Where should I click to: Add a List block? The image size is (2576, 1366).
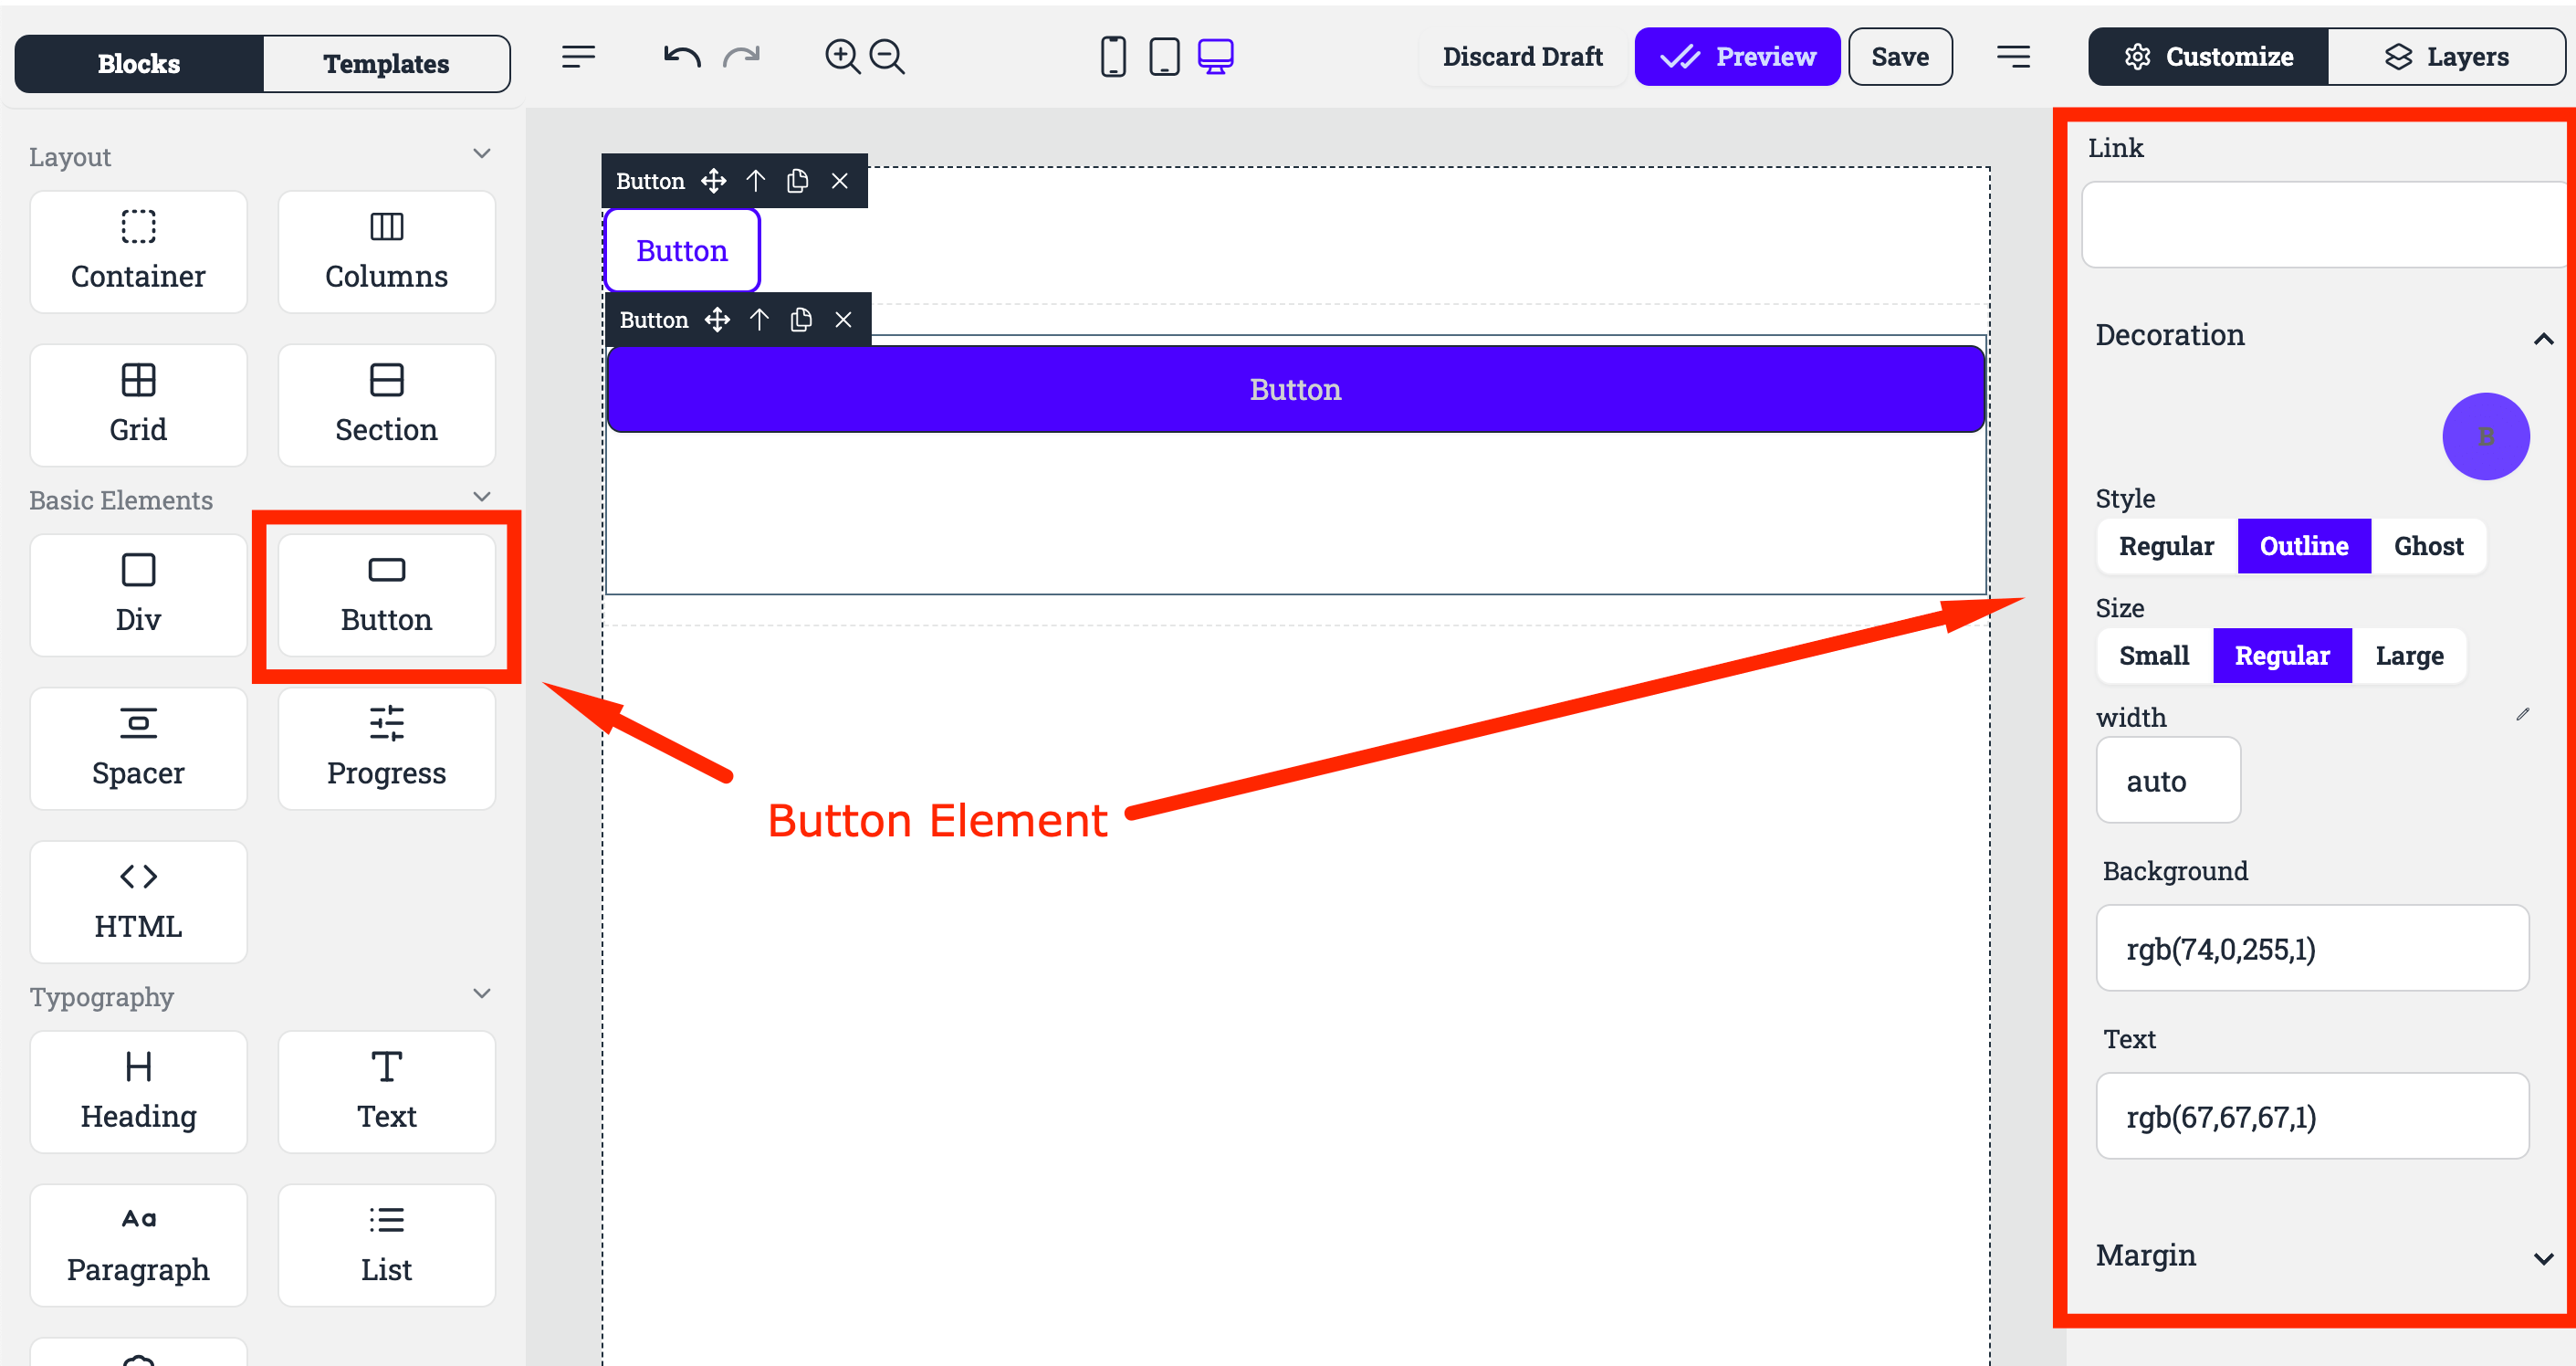[x=386, y=1245]
